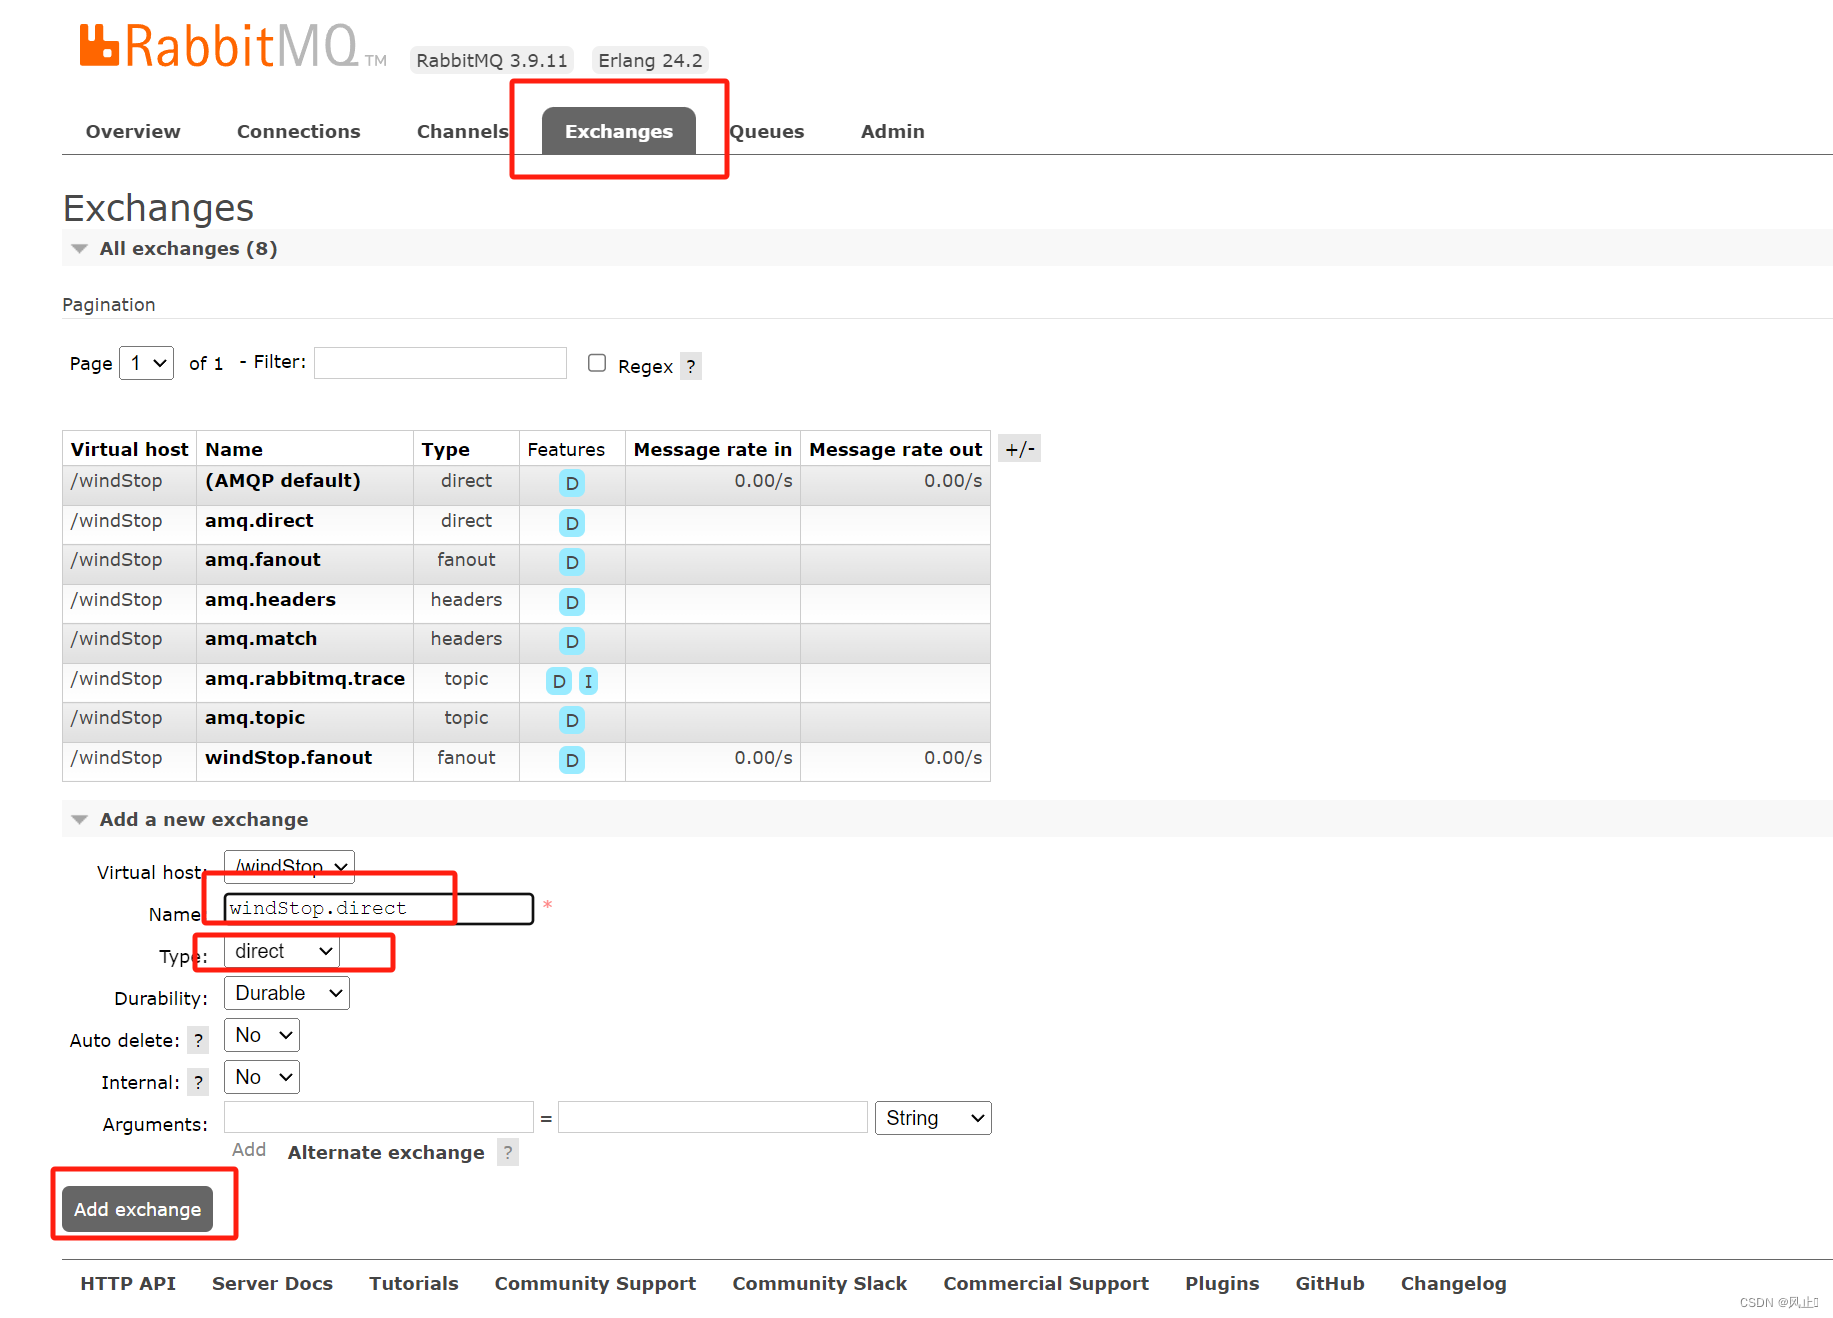This screenshot has width=1833, height=1318.
Task: Open the Auto delete help question mark
Action: tap(198, 1040)
